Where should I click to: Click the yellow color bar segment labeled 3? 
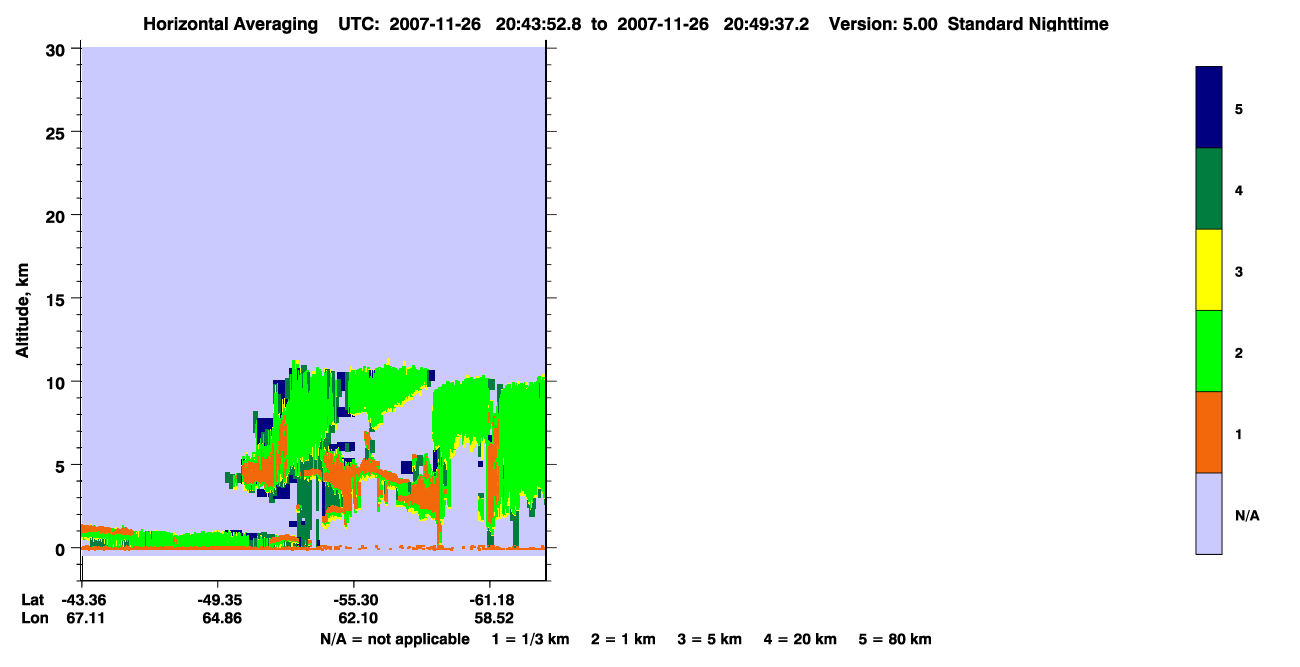click(1209, 270)
